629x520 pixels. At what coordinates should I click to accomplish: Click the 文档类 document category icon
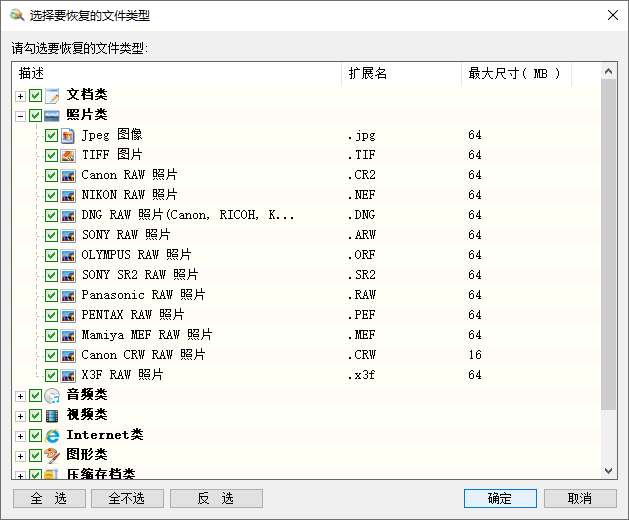click(52, 95)
